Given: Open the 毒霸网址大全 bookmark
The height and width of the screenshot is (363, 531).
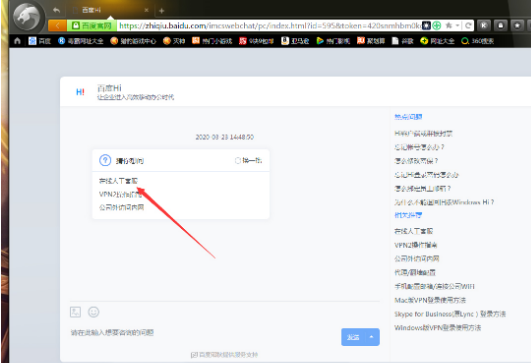Looking at the screenshot, I should (x=81, y=41).
